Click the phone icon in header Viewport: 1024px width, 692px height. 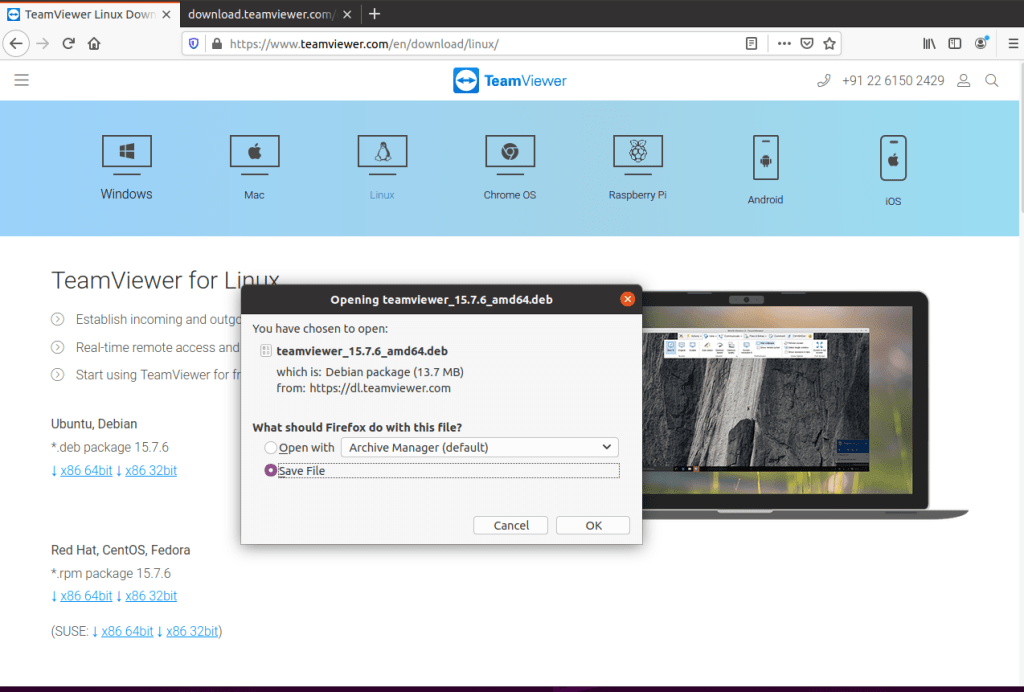(x=824, y=80)
